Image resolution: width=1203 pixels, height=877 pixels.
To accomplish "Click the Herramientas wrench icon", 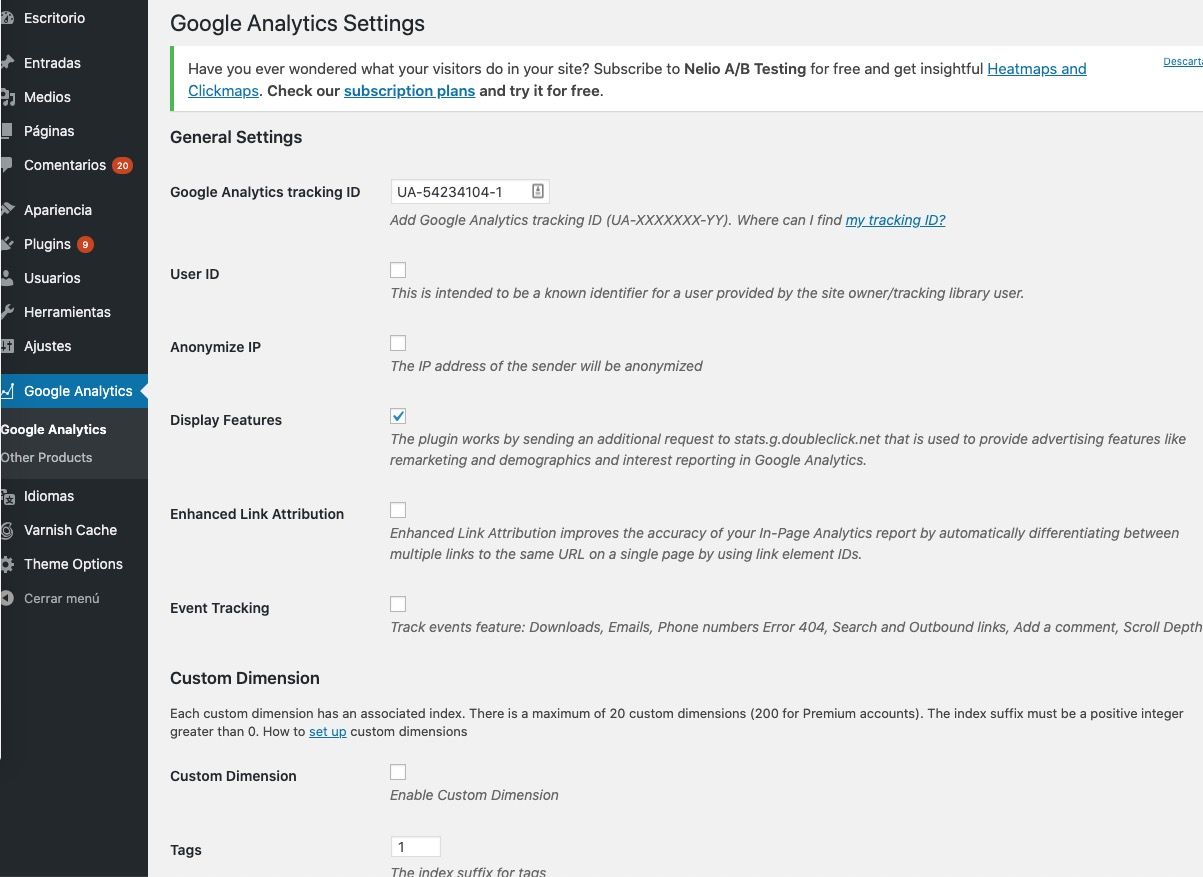I will coord(6,312).
